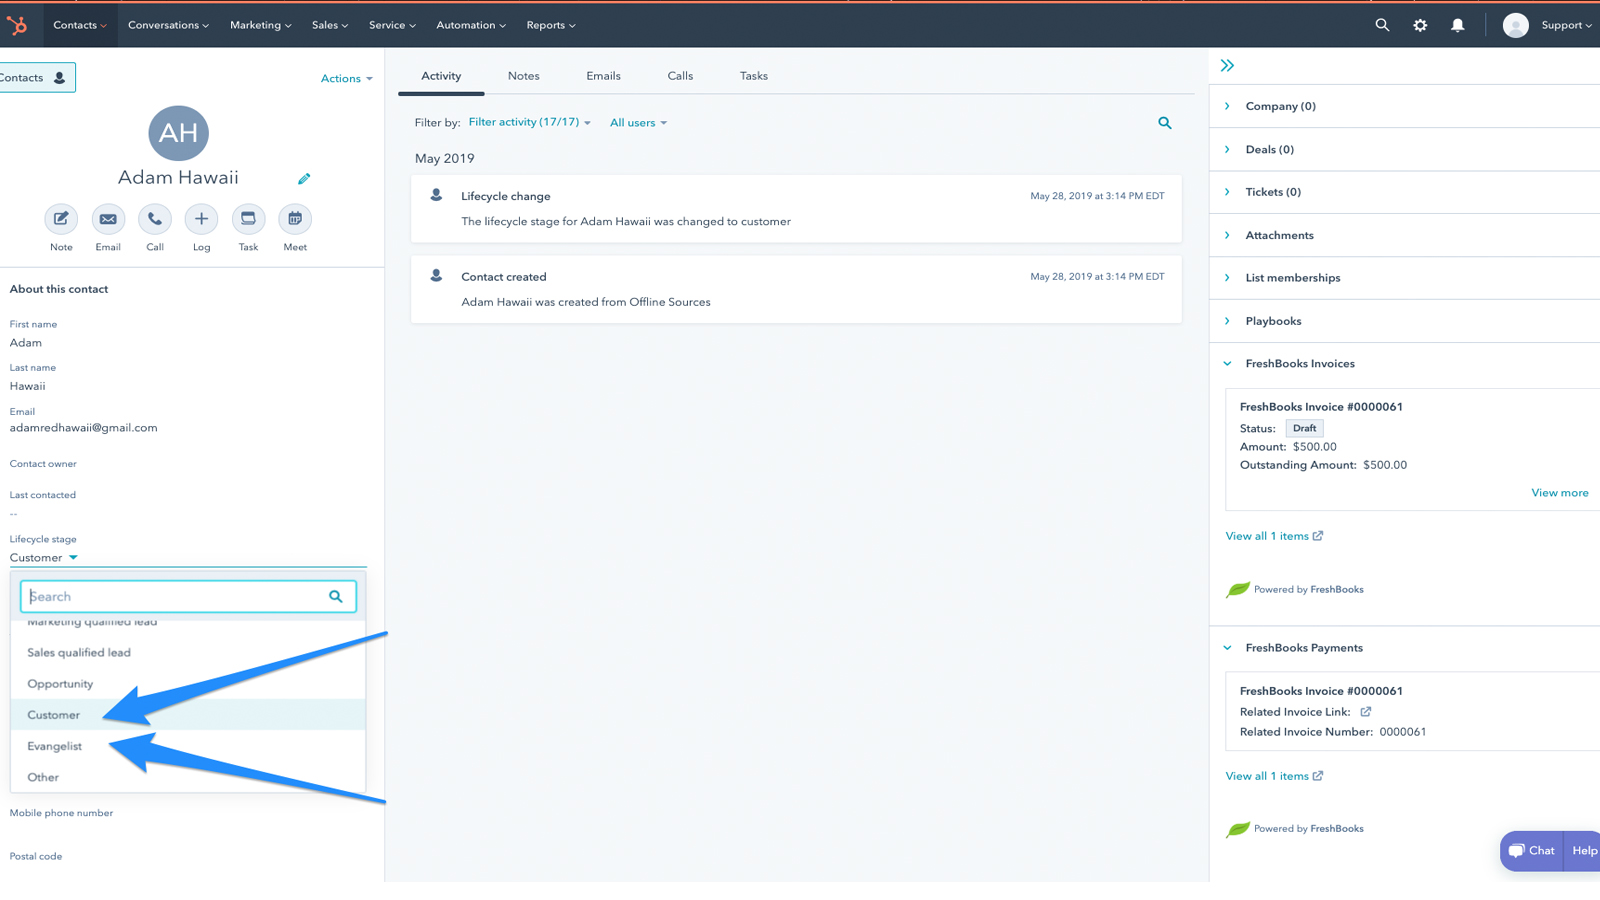Edit the contact name with the pencil icon
The width and height of the screenshot is (1600, 900).
304,178
